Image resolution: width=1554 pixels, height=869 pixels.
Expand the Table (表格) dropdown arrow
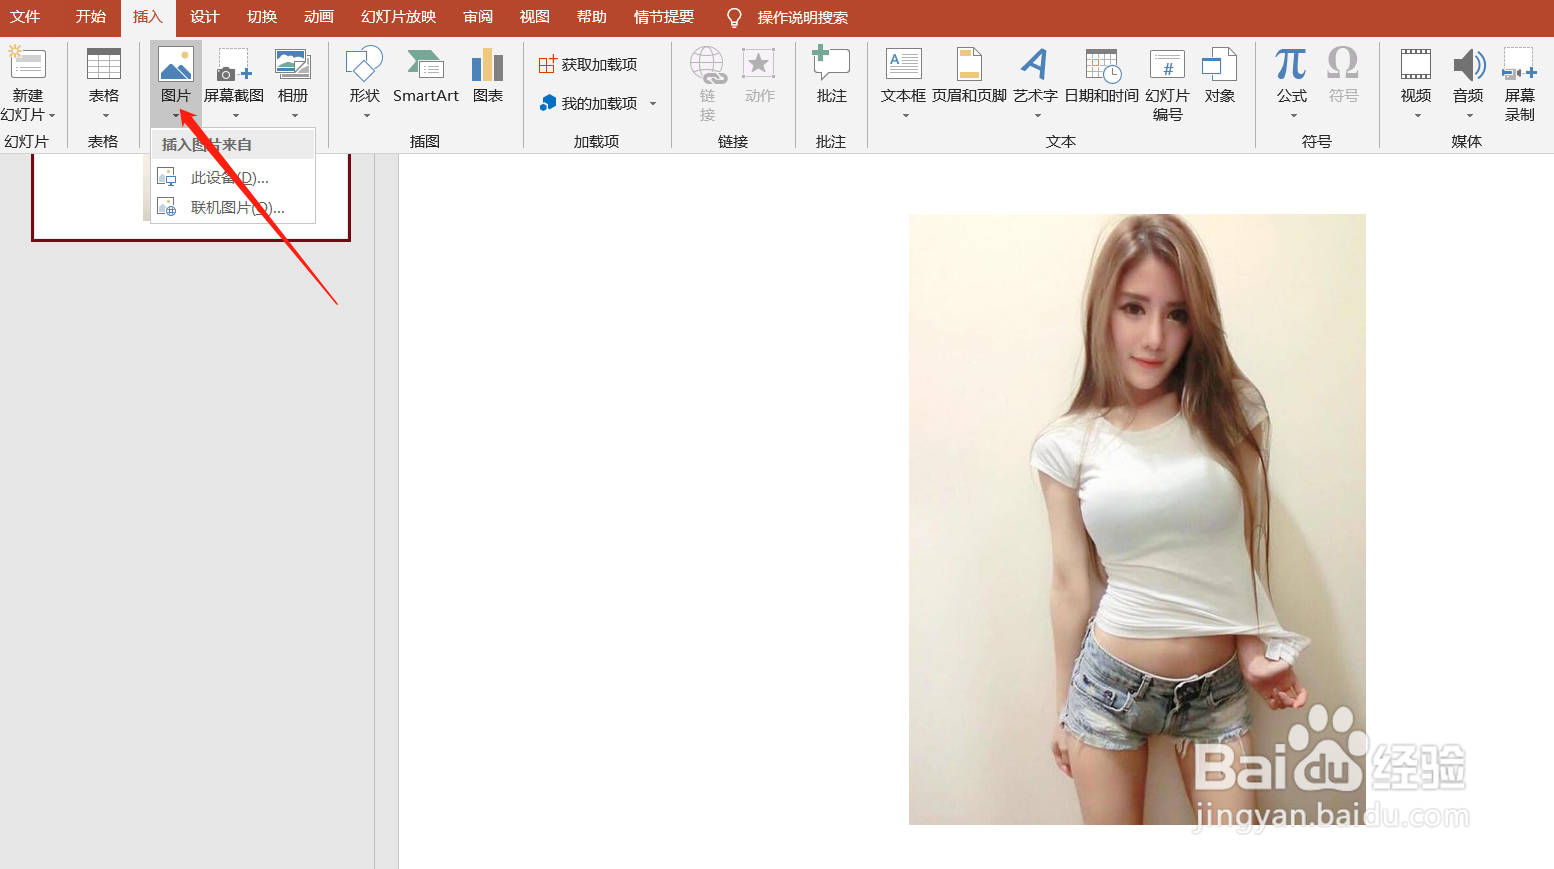(105, 116)
